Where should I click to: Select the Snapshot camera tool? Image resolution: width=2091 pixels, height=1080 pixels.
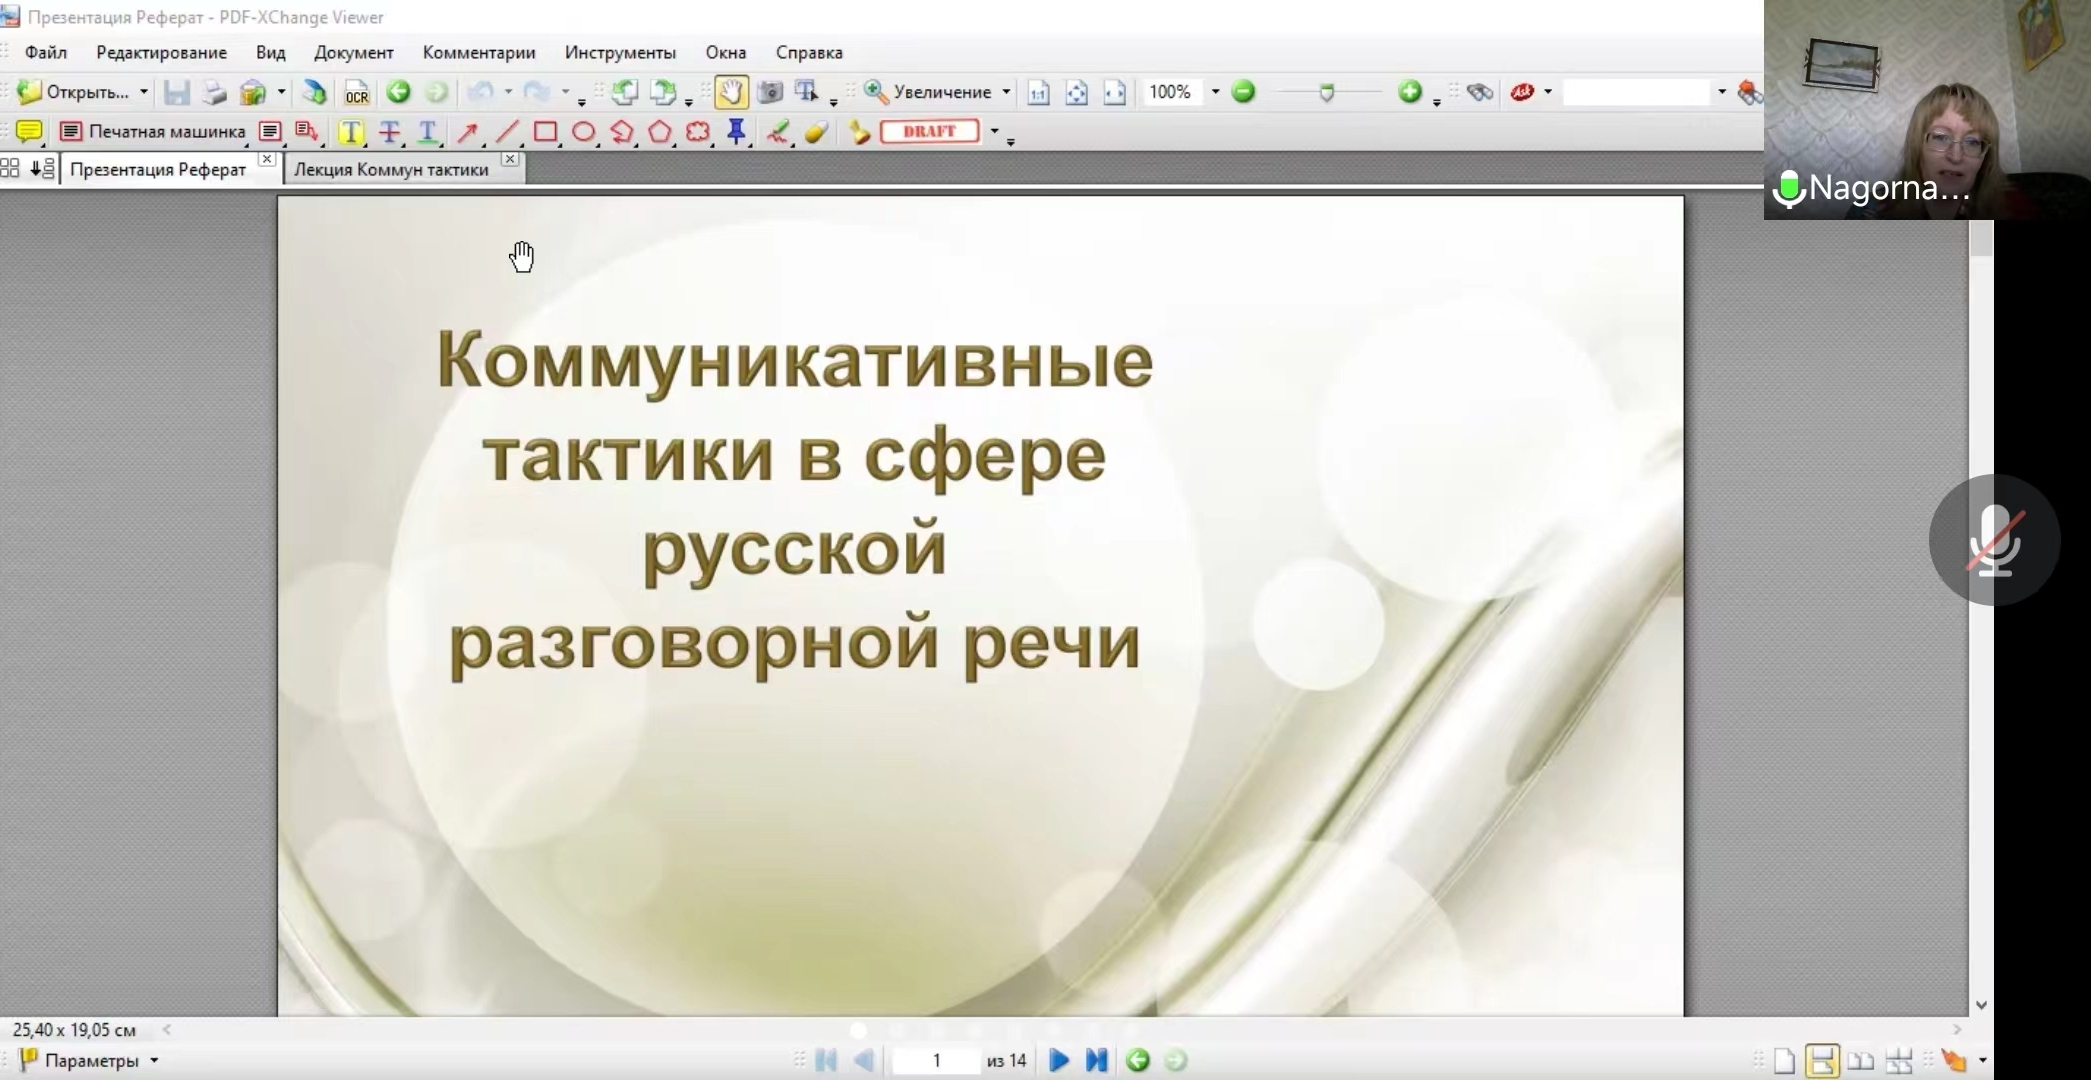click(x=769, y=93)
